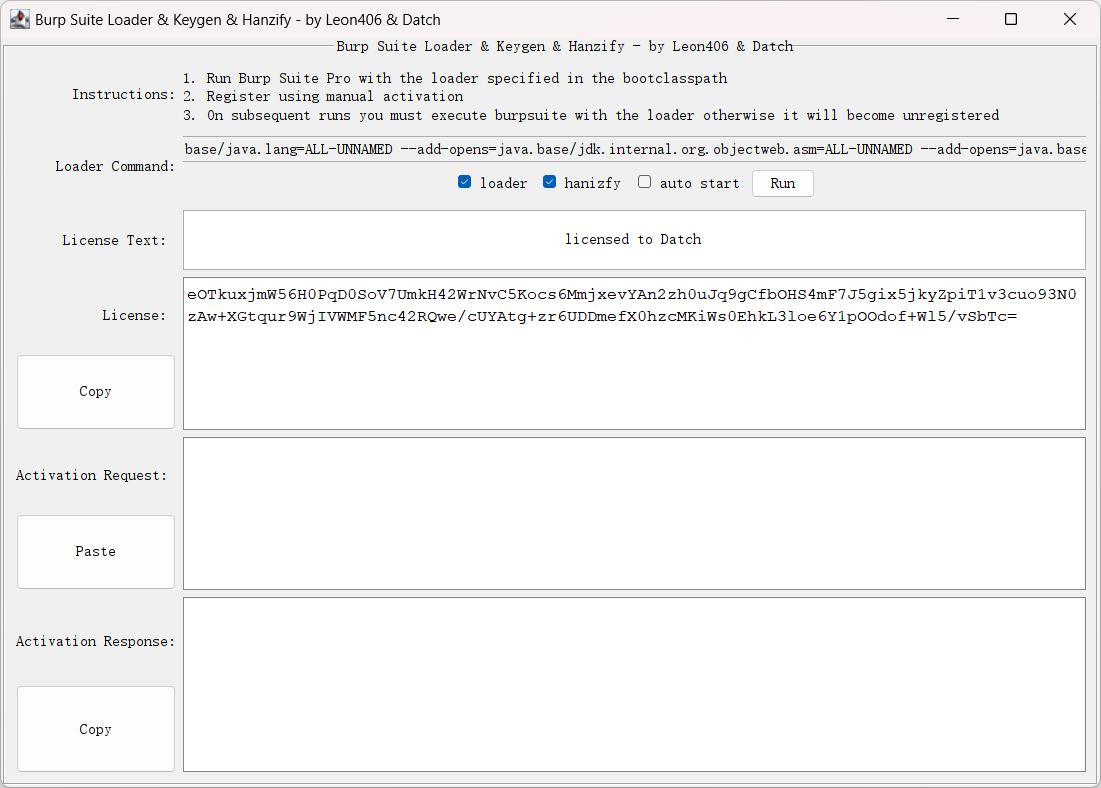The image size is (1101, 788).
Task: Click the Burp Suite app icon in title bar
Action: tap(20, 20)
